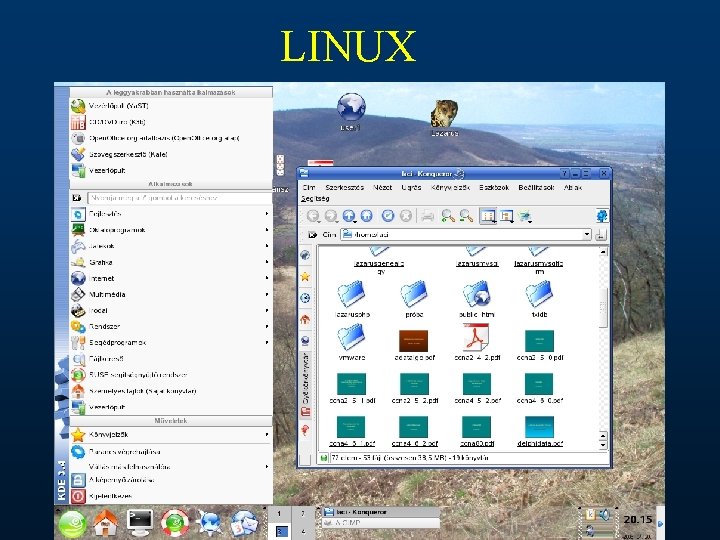Open the Szerkesztés menu in Konqueror
Screen dimensions: 720x540
[x=344, y=187]
